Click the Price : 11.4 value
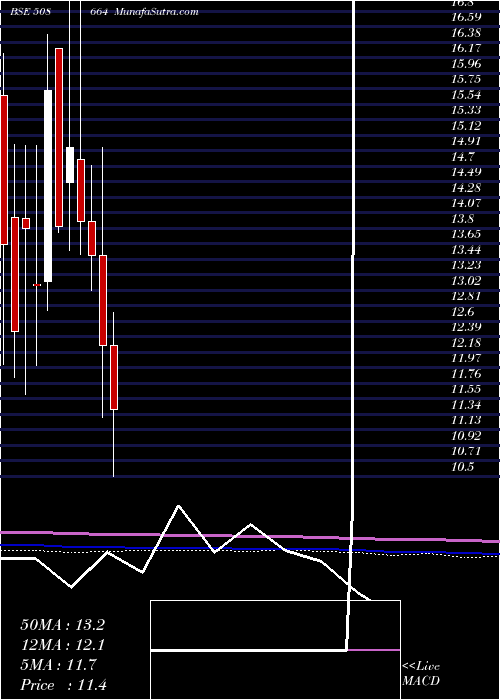Viewport: 500px width, 700px height. click(x=64, y=685)
